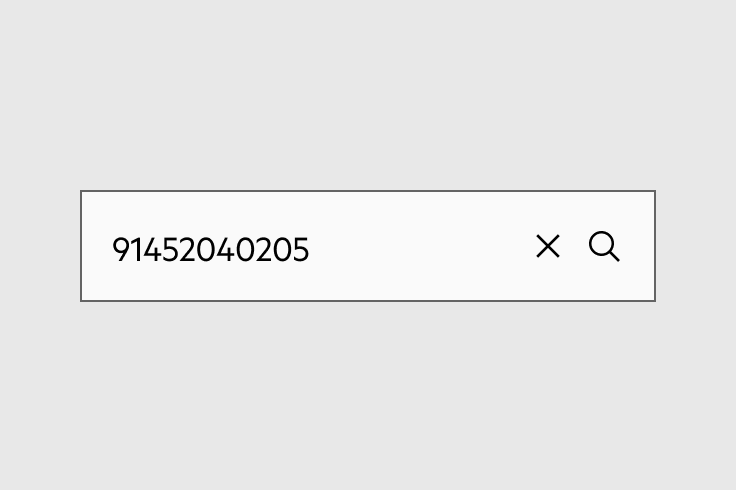Select the magnifier icon next to the X
The width and height of the screenshot is (736, 490).
click(x=604, y=246)
